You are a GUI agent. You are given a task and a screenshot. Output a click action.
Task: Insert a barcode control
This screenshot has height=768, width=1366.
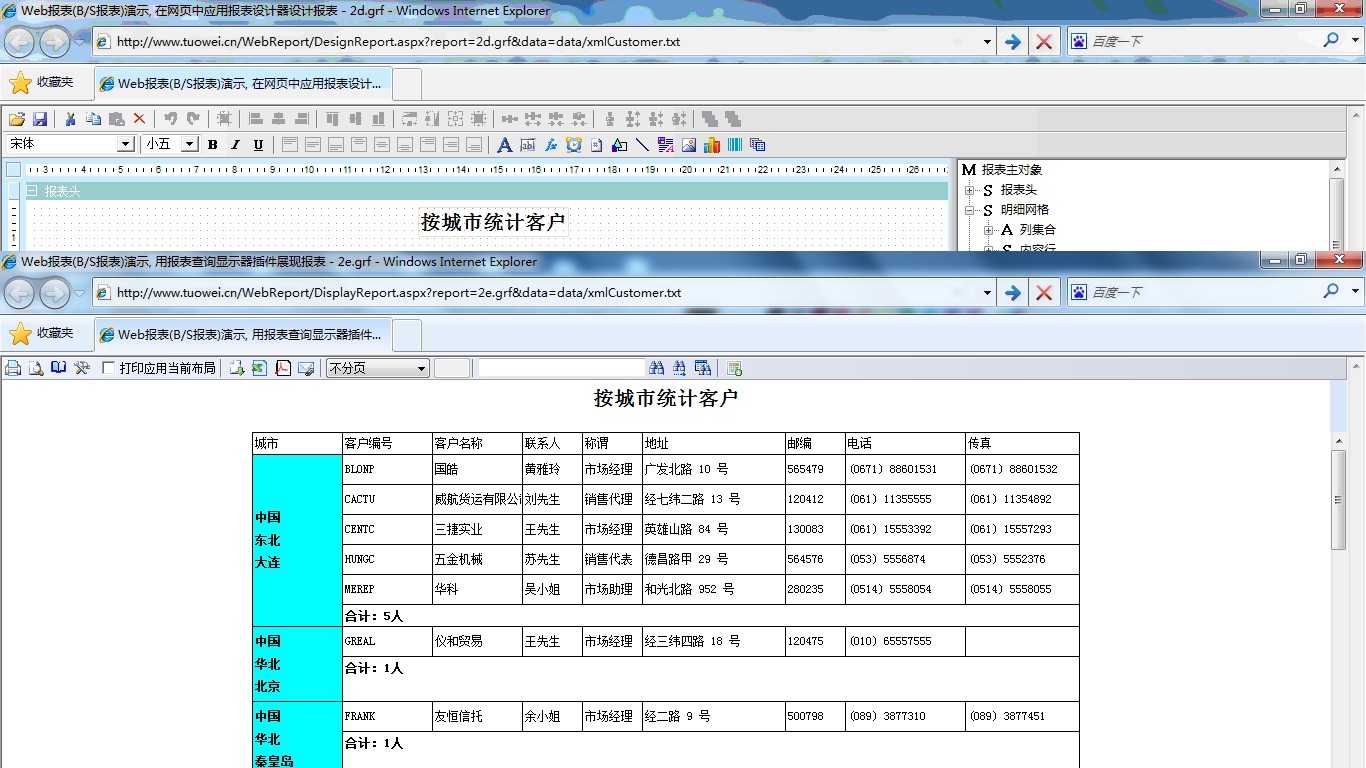[x=735, y=145]
